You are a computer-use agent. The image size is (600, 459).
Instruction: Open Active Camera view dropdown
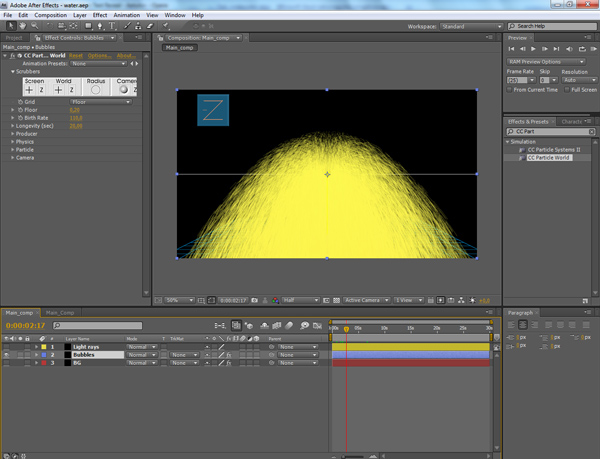pos(366,300)
